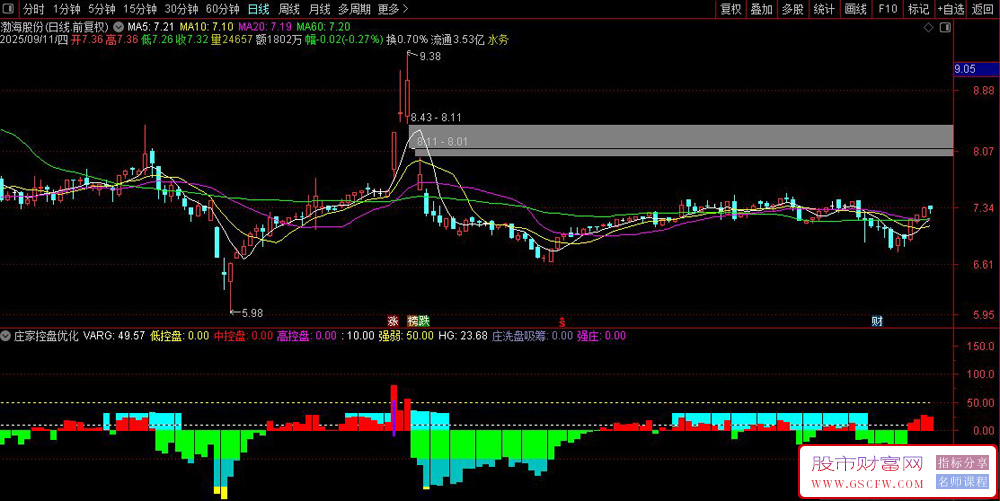Click the 强庄: 0.00 indicator label

coord(601,336)
